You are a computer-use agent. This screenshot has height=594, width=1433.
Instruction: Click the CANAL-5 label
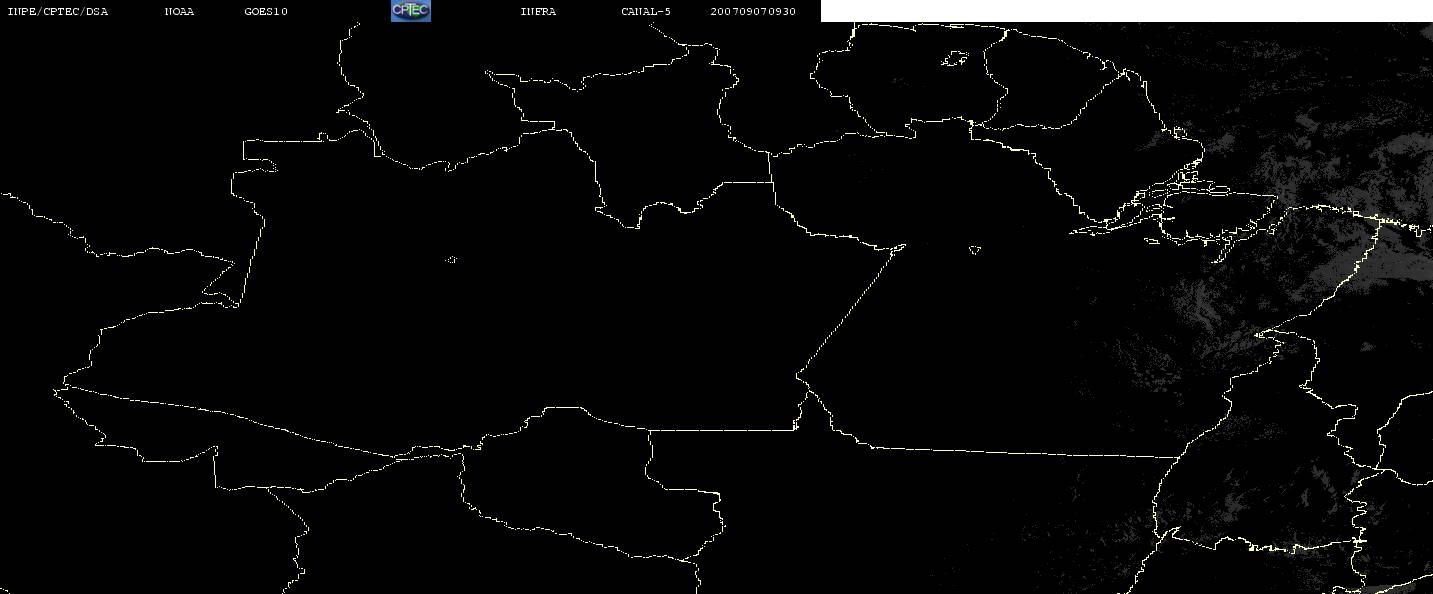pos(646,12)
